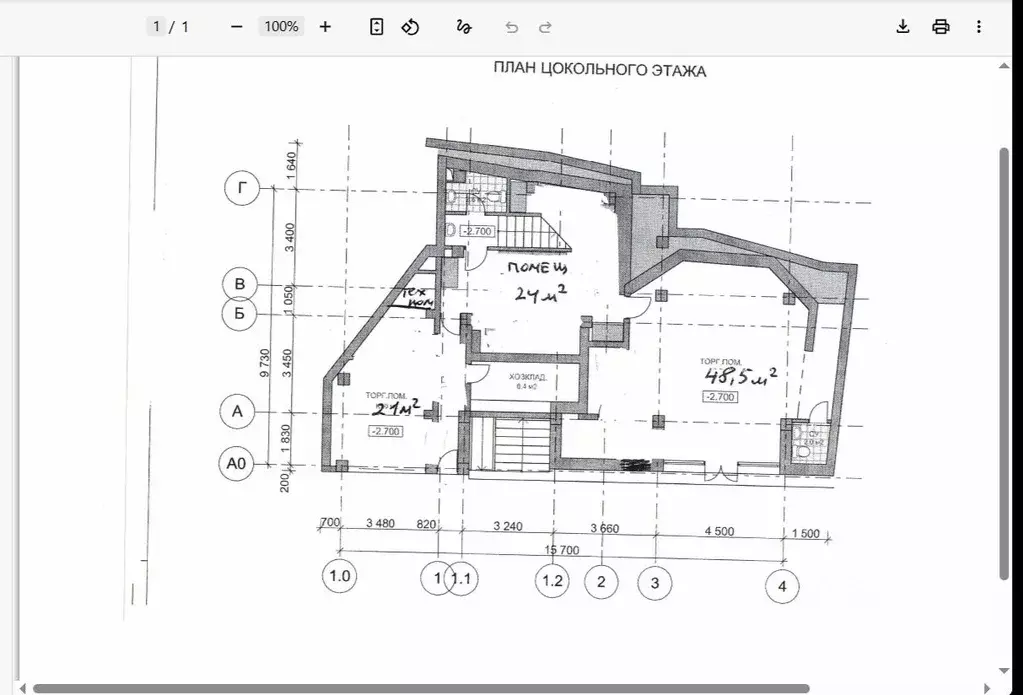1023x695 pixels.
Task: Click the 3 660 dimension text
Action: click(605, 528)
